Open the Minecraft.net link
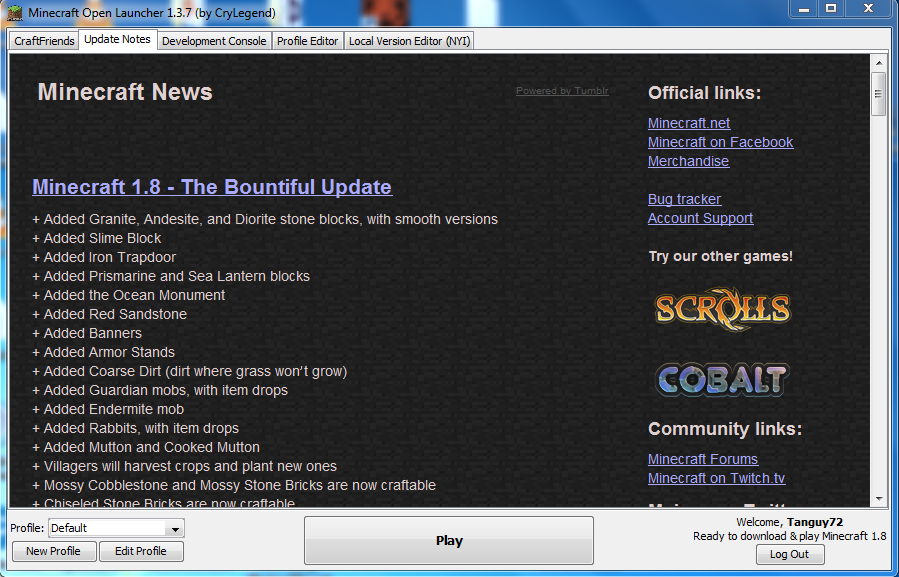The image size is (899, 577). (x=689, y=123)
